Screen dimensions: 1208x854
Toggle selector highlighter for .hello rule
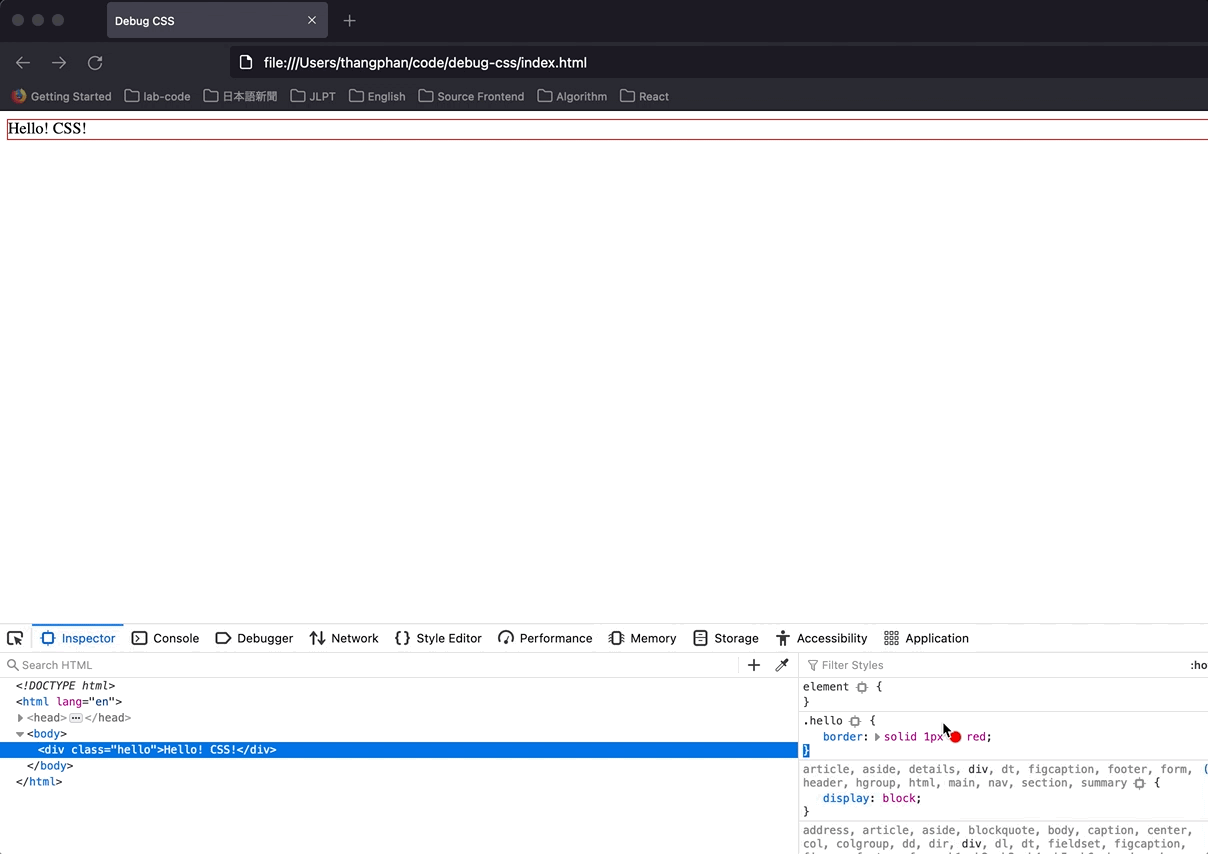855,721
